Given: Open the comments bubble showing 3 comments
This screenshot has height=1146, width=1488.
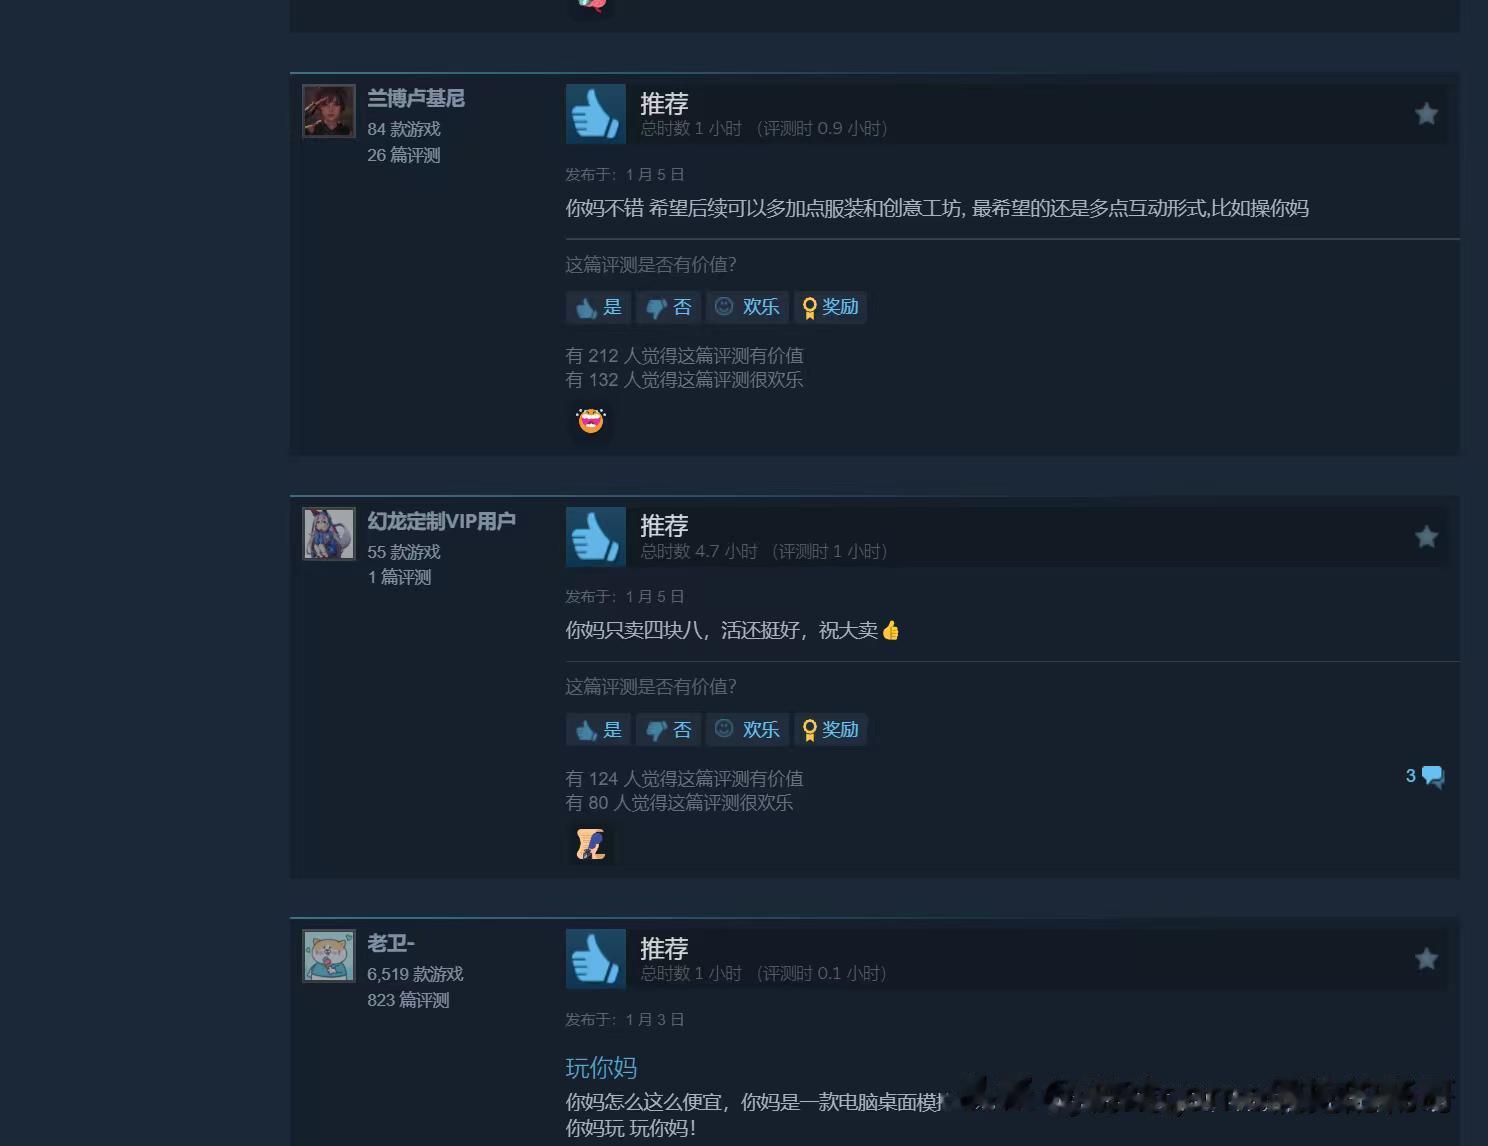Looking at the screenshot, I should [1425, 776].
